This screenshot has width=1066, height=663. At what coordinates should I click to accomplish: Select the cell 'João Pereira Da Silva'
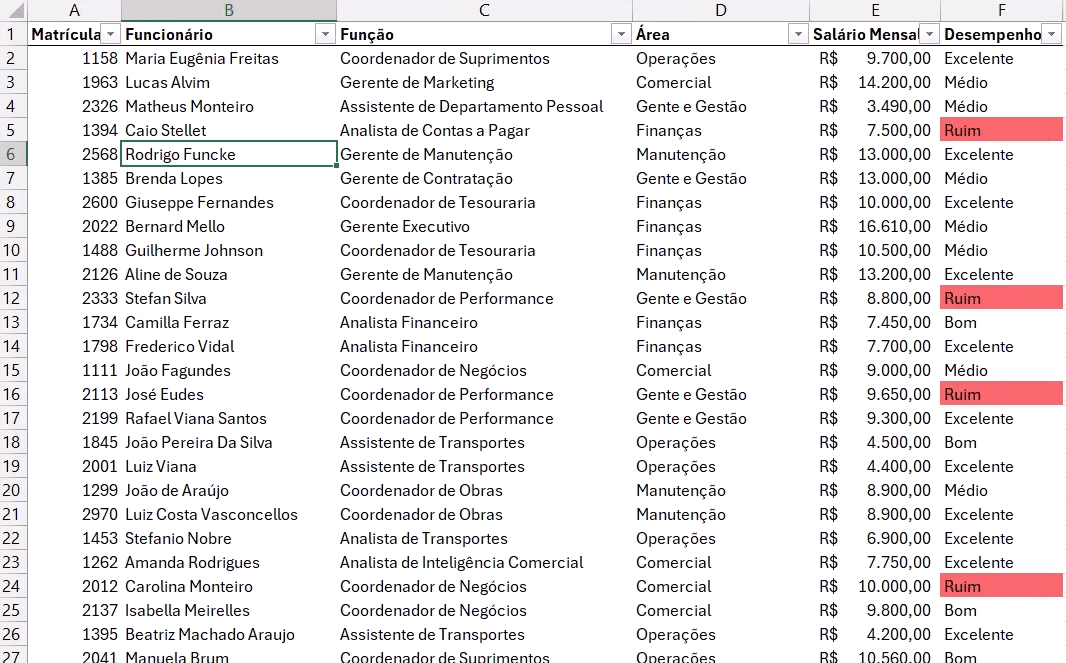229,443
